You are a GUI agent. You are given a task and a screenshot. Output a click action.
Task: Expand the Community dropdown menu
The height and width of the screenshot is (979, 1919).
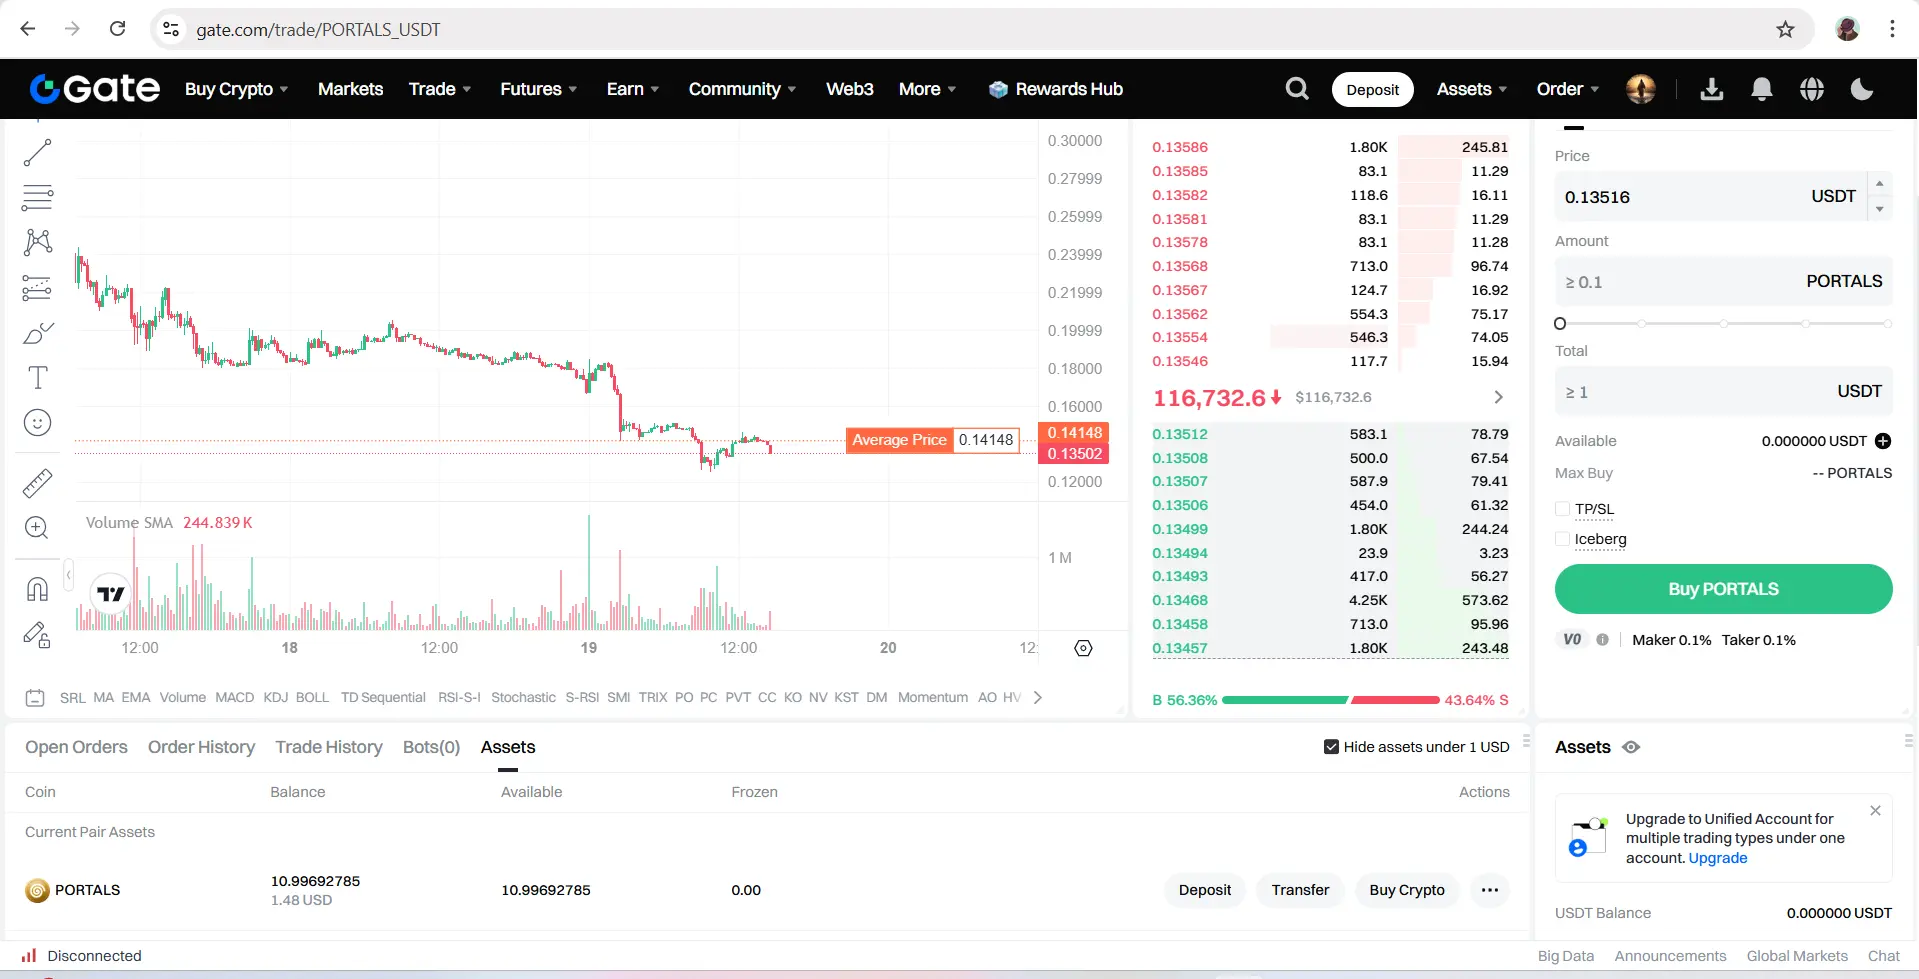(742, 89)
